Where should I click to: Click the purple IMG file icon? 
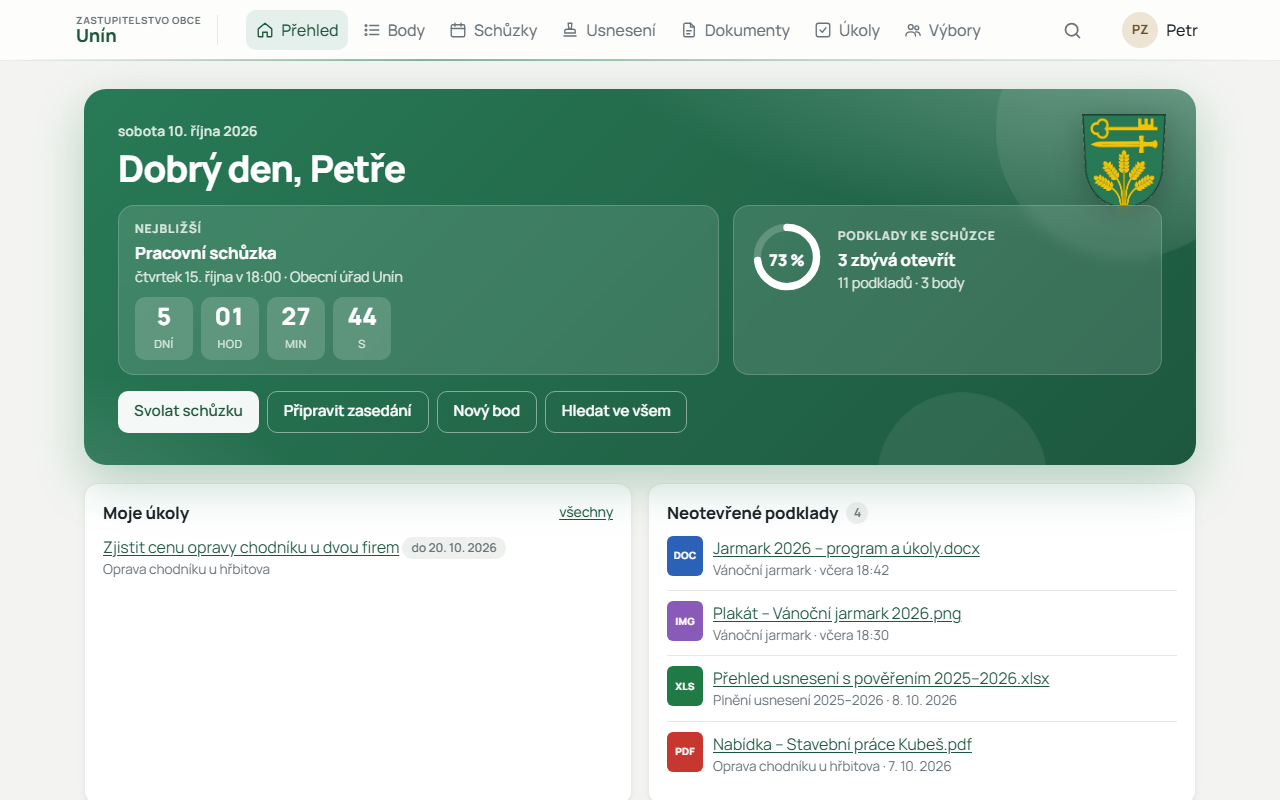[x=685, y=621]
